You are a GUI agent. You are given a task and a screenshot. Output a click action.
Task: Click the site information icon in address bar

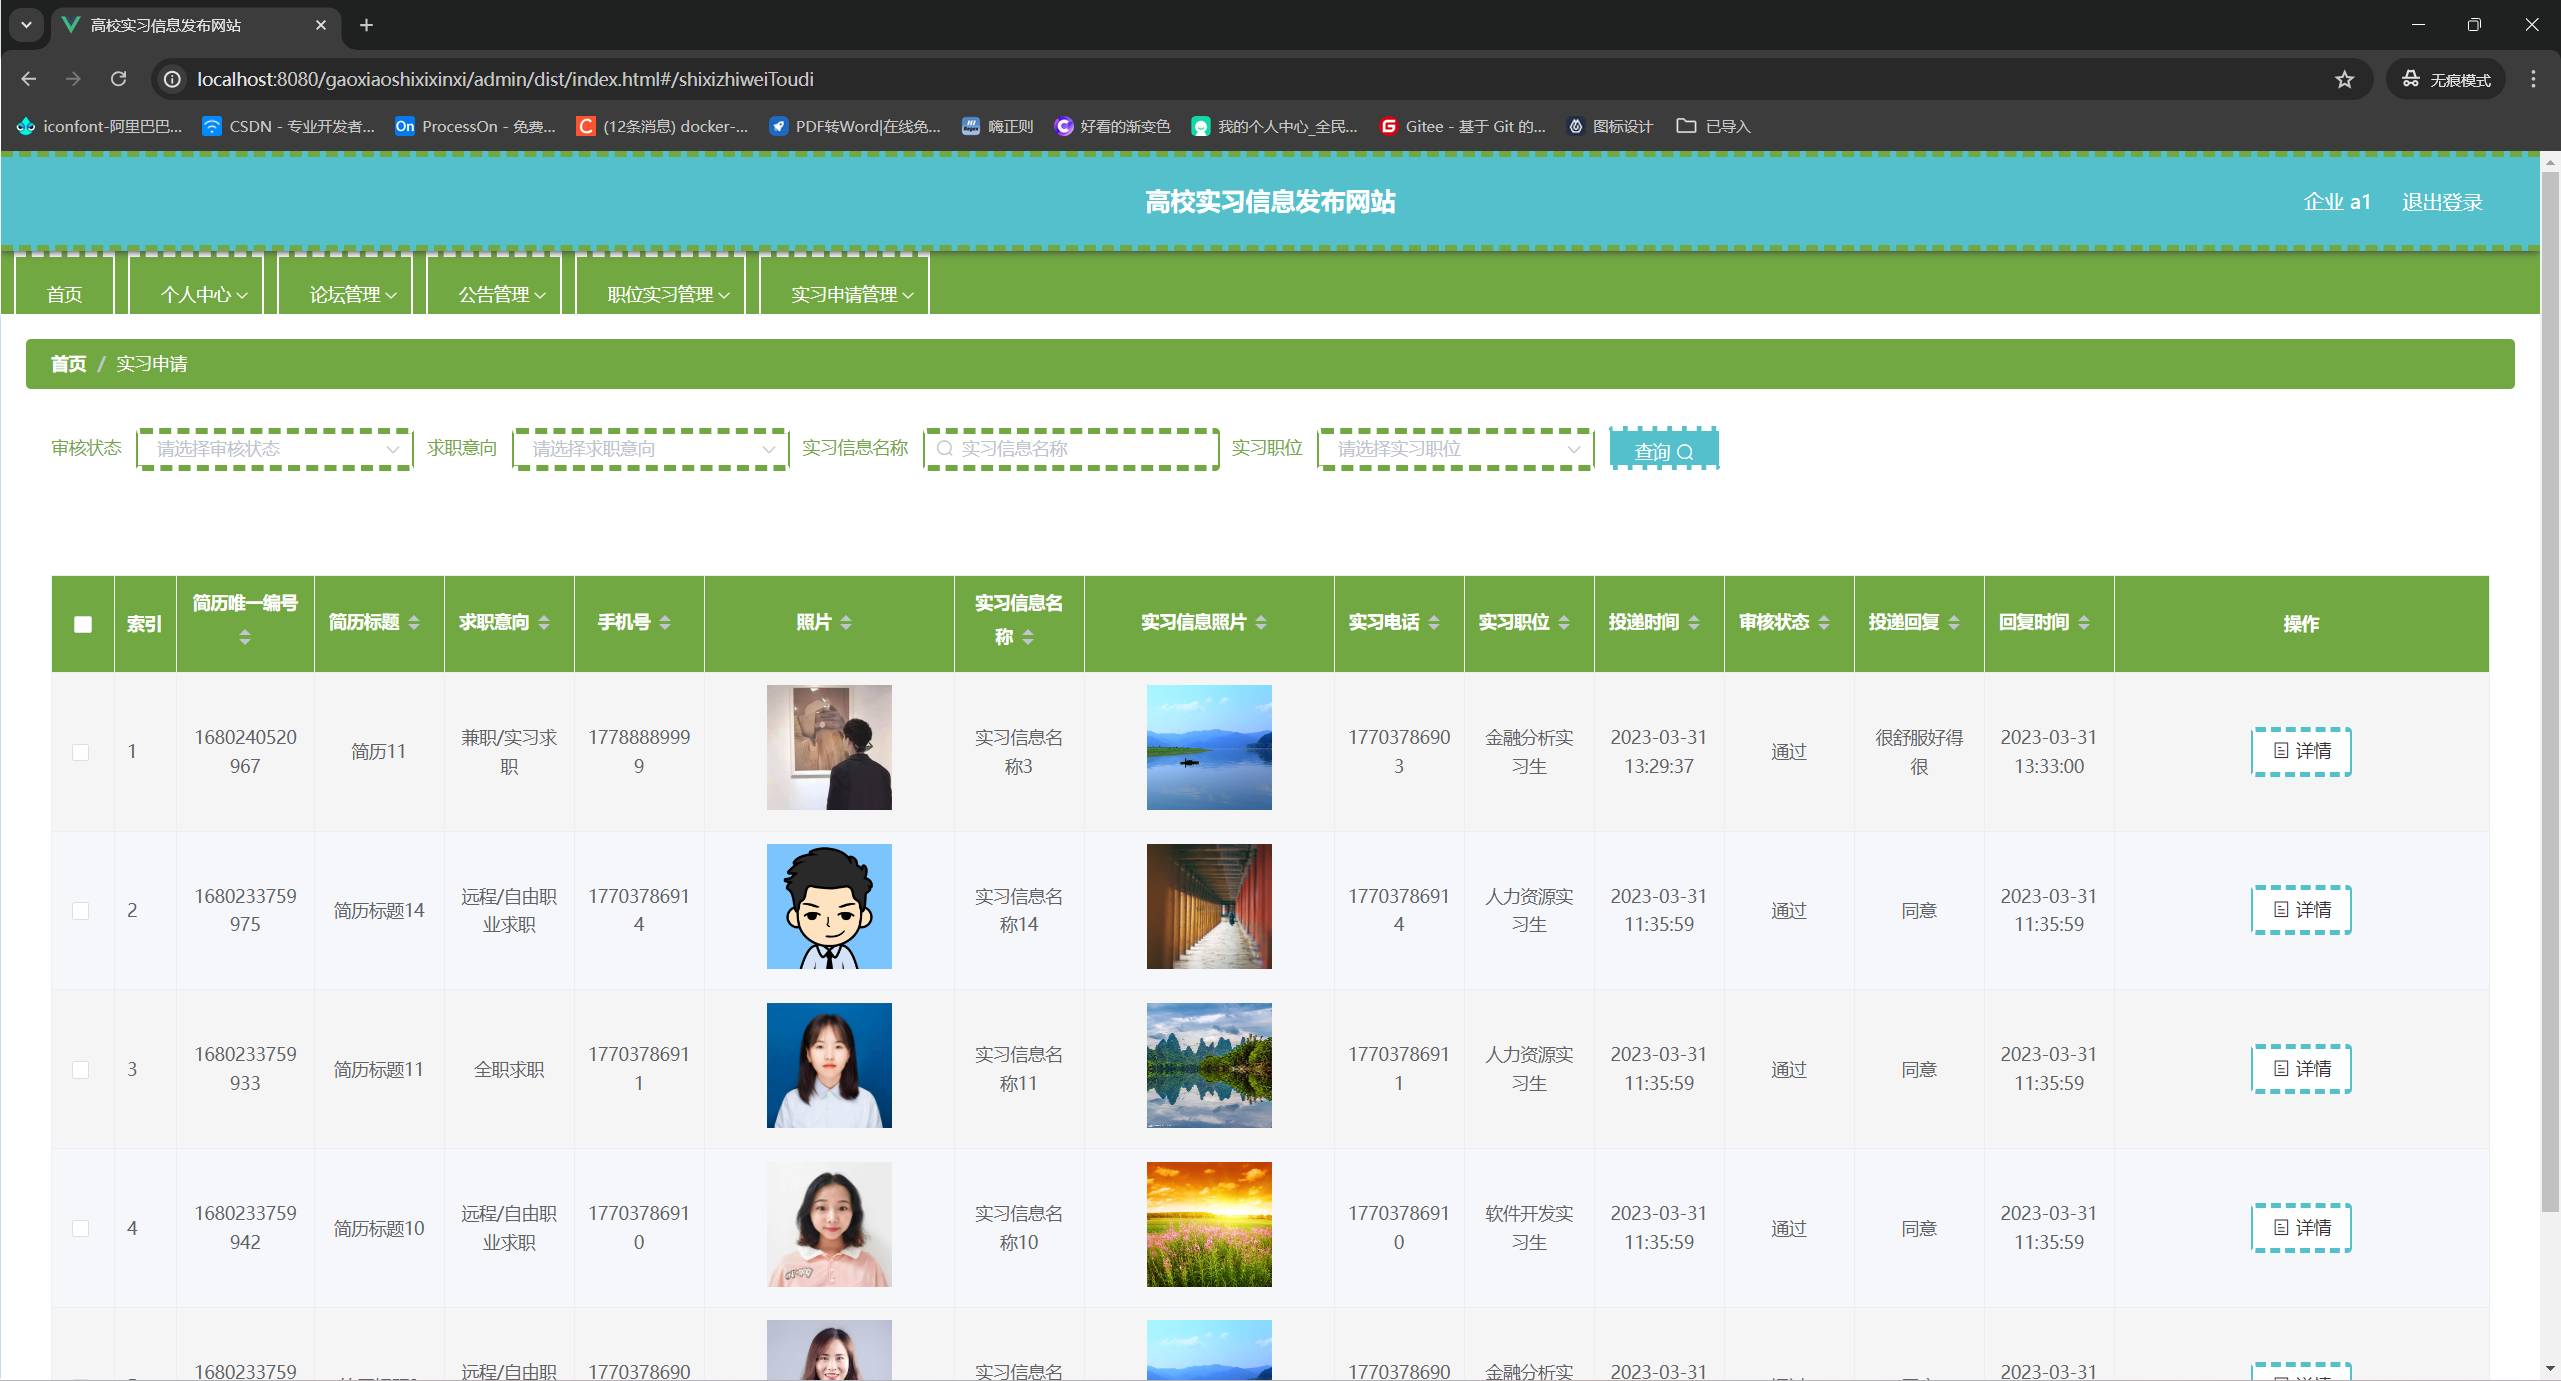tap(173, 79)
